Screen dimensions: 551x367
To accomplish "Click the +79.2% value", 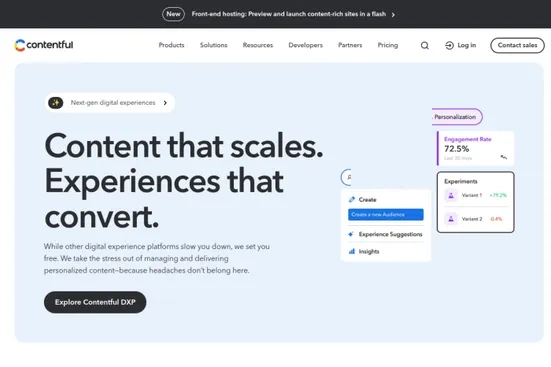I will tap(498, 195).
